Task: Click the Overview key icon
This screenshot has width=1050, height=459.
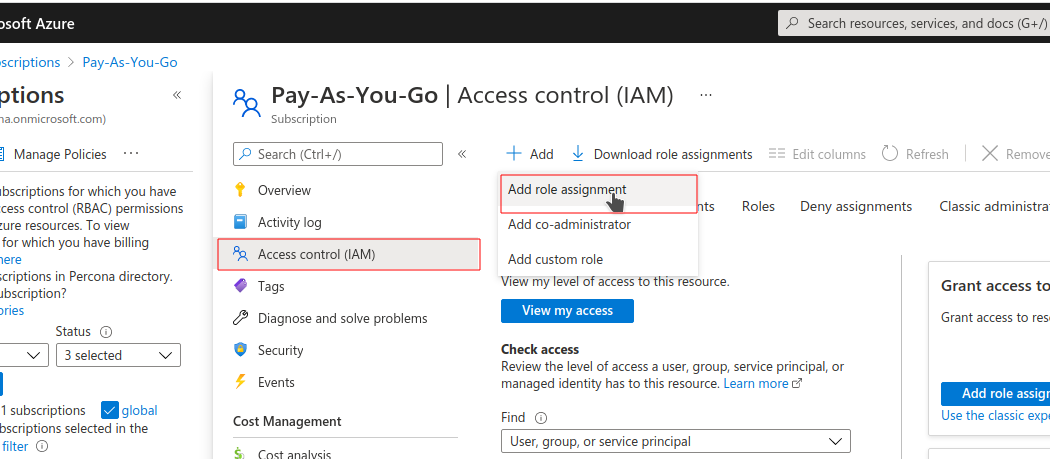Action: click(x=240, y=190)
